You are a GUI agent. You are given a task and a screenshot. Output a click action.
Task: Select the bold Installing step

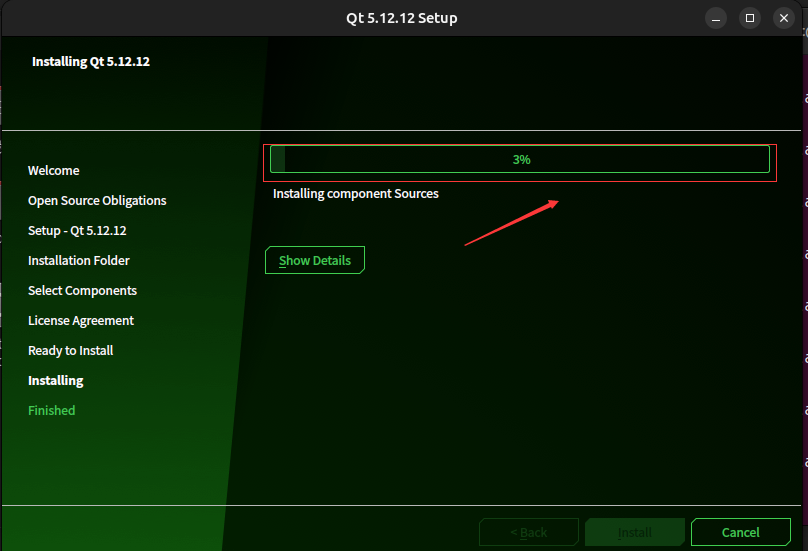56,380
